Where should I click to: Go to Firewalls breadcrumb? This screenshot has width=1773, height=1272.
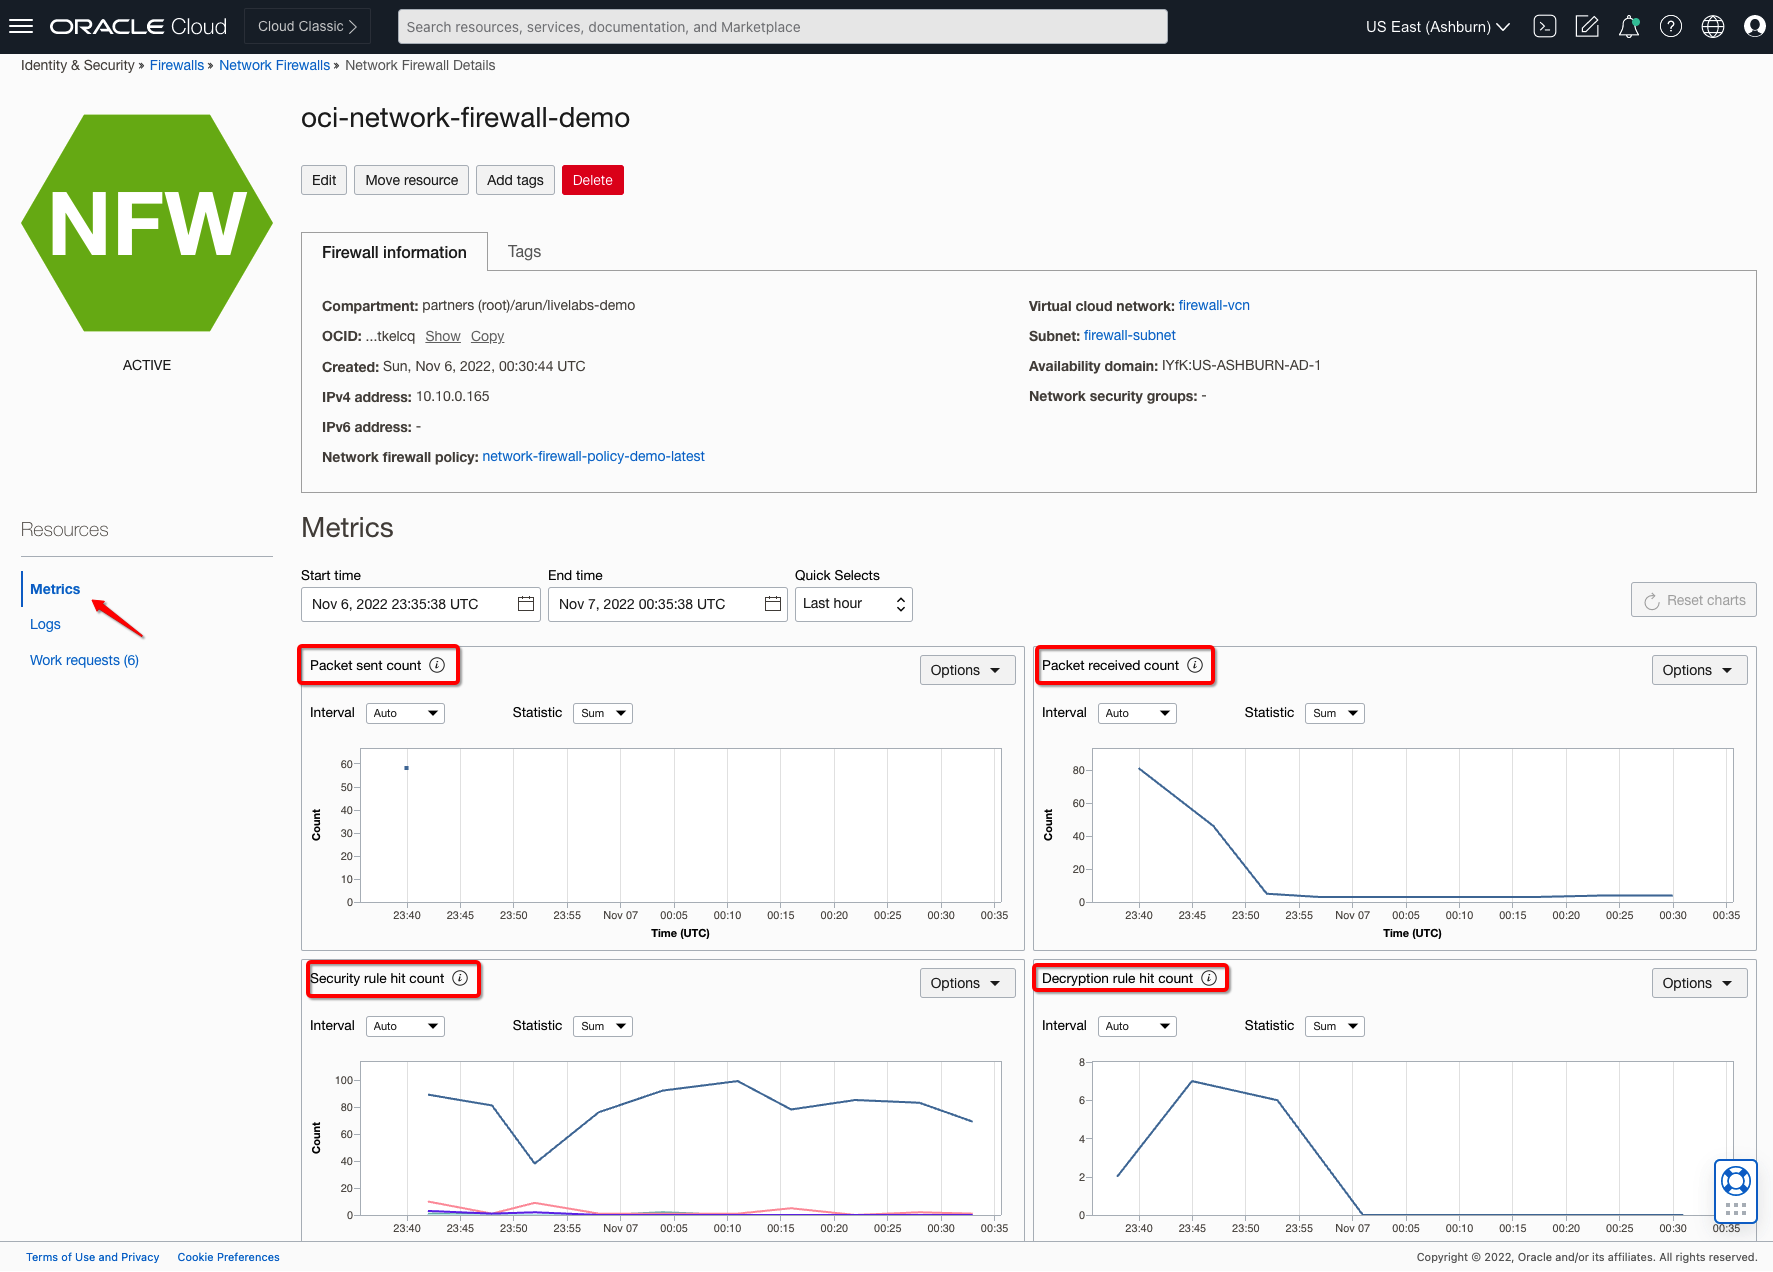click(x=177, y=65)
